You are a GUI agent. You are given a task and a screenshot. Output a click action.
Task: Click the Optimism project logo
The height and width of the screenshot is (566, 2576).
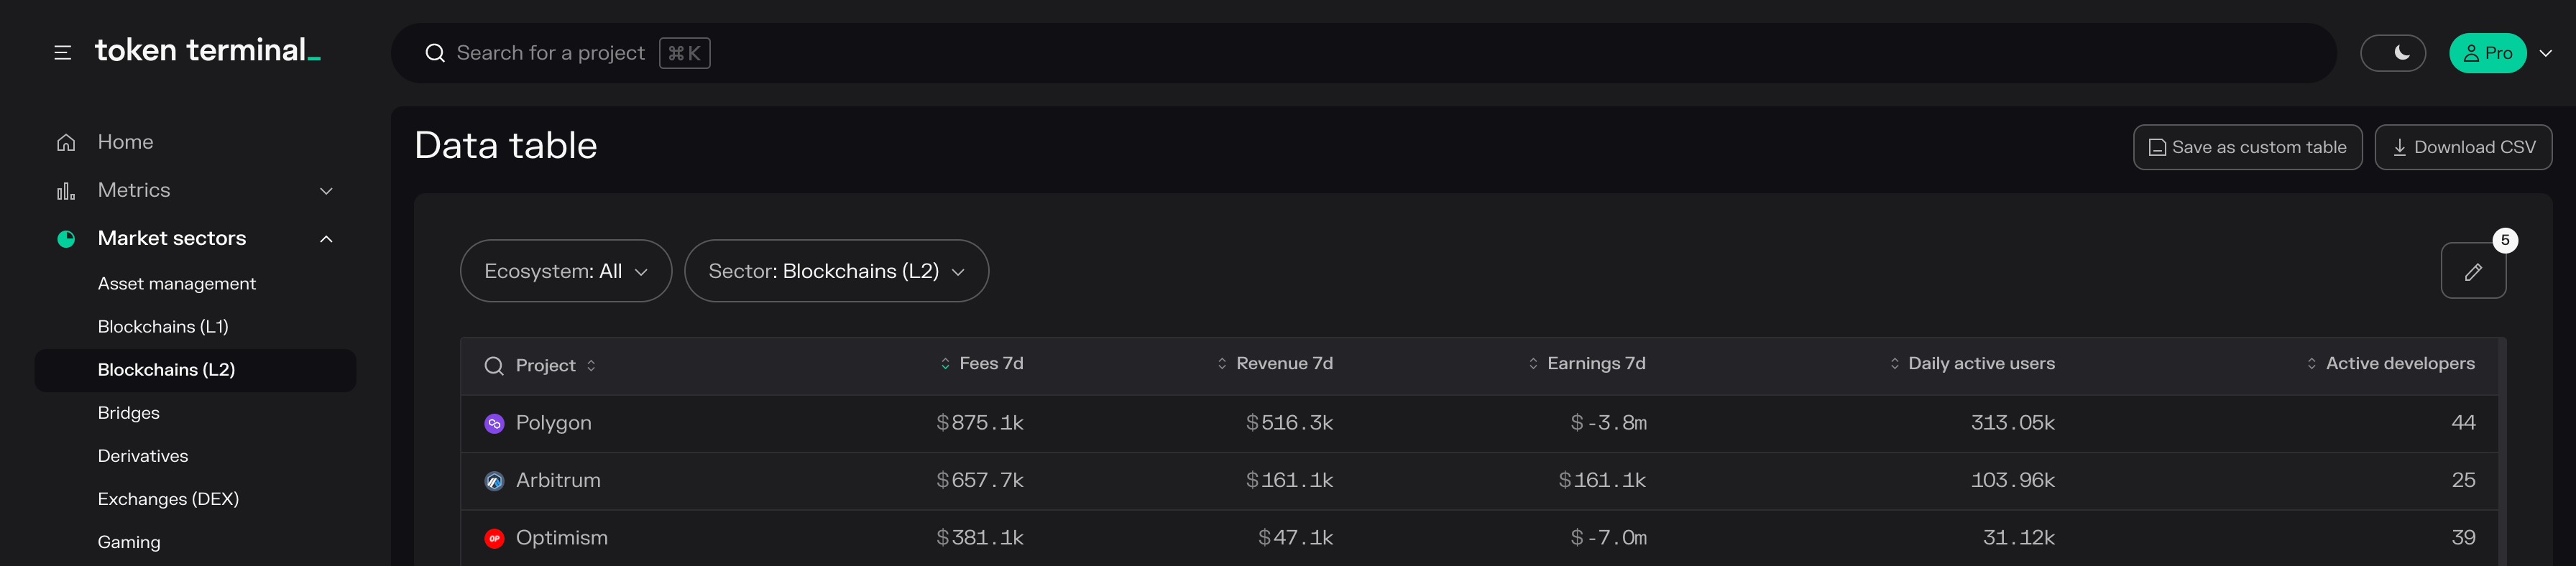494,539
